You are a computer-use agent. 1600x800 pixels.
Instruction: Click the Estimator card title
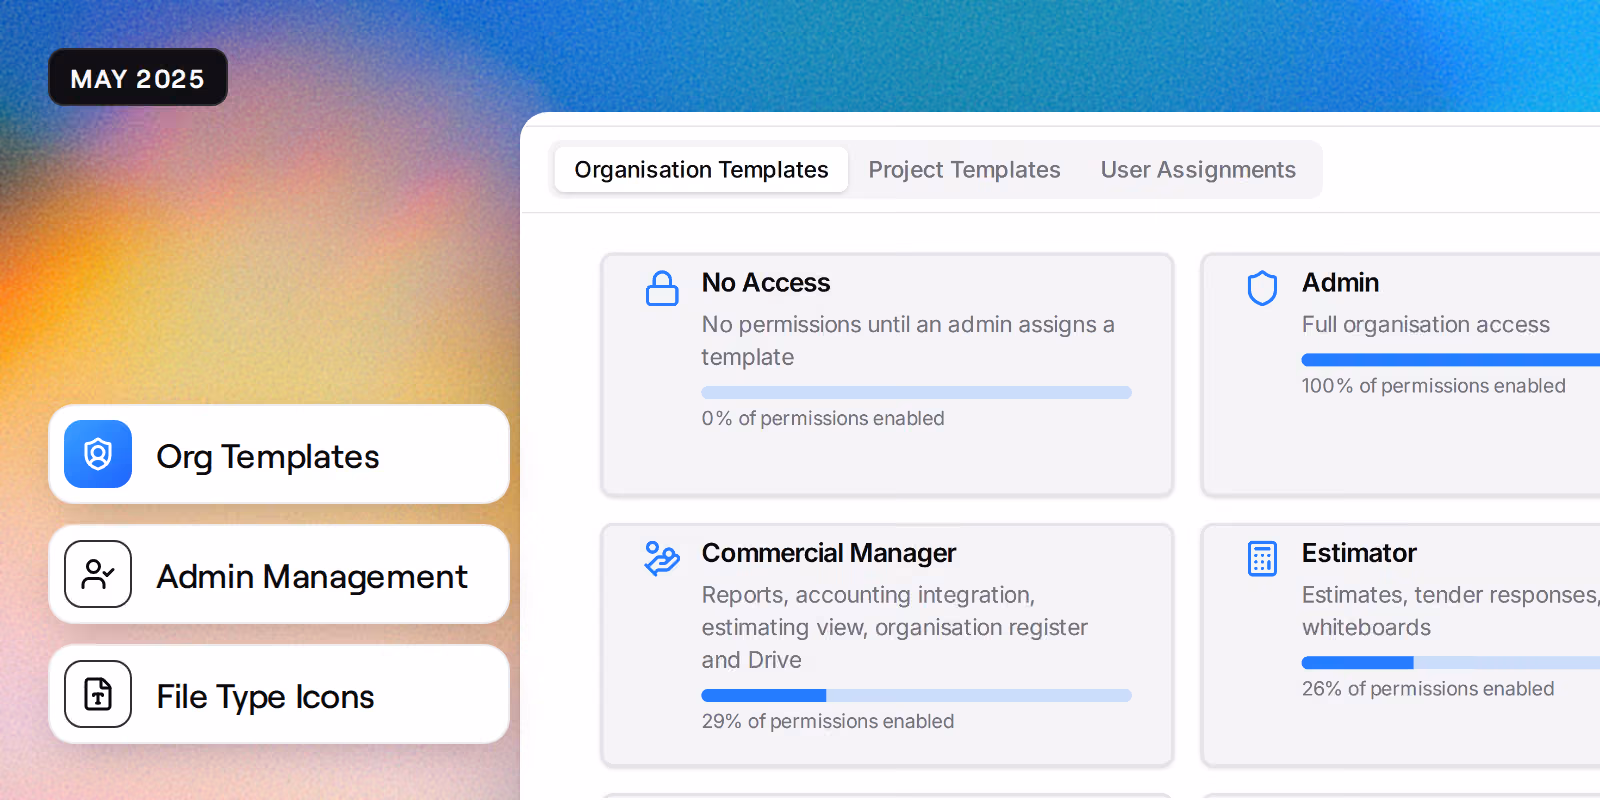(x=1359, y=553)
